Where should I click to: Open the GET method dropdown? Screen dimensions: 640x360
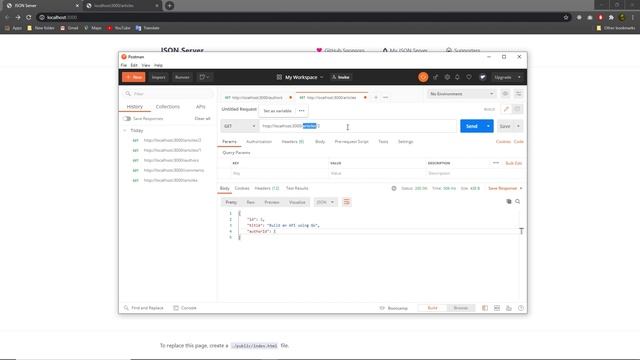pos(239,126)
